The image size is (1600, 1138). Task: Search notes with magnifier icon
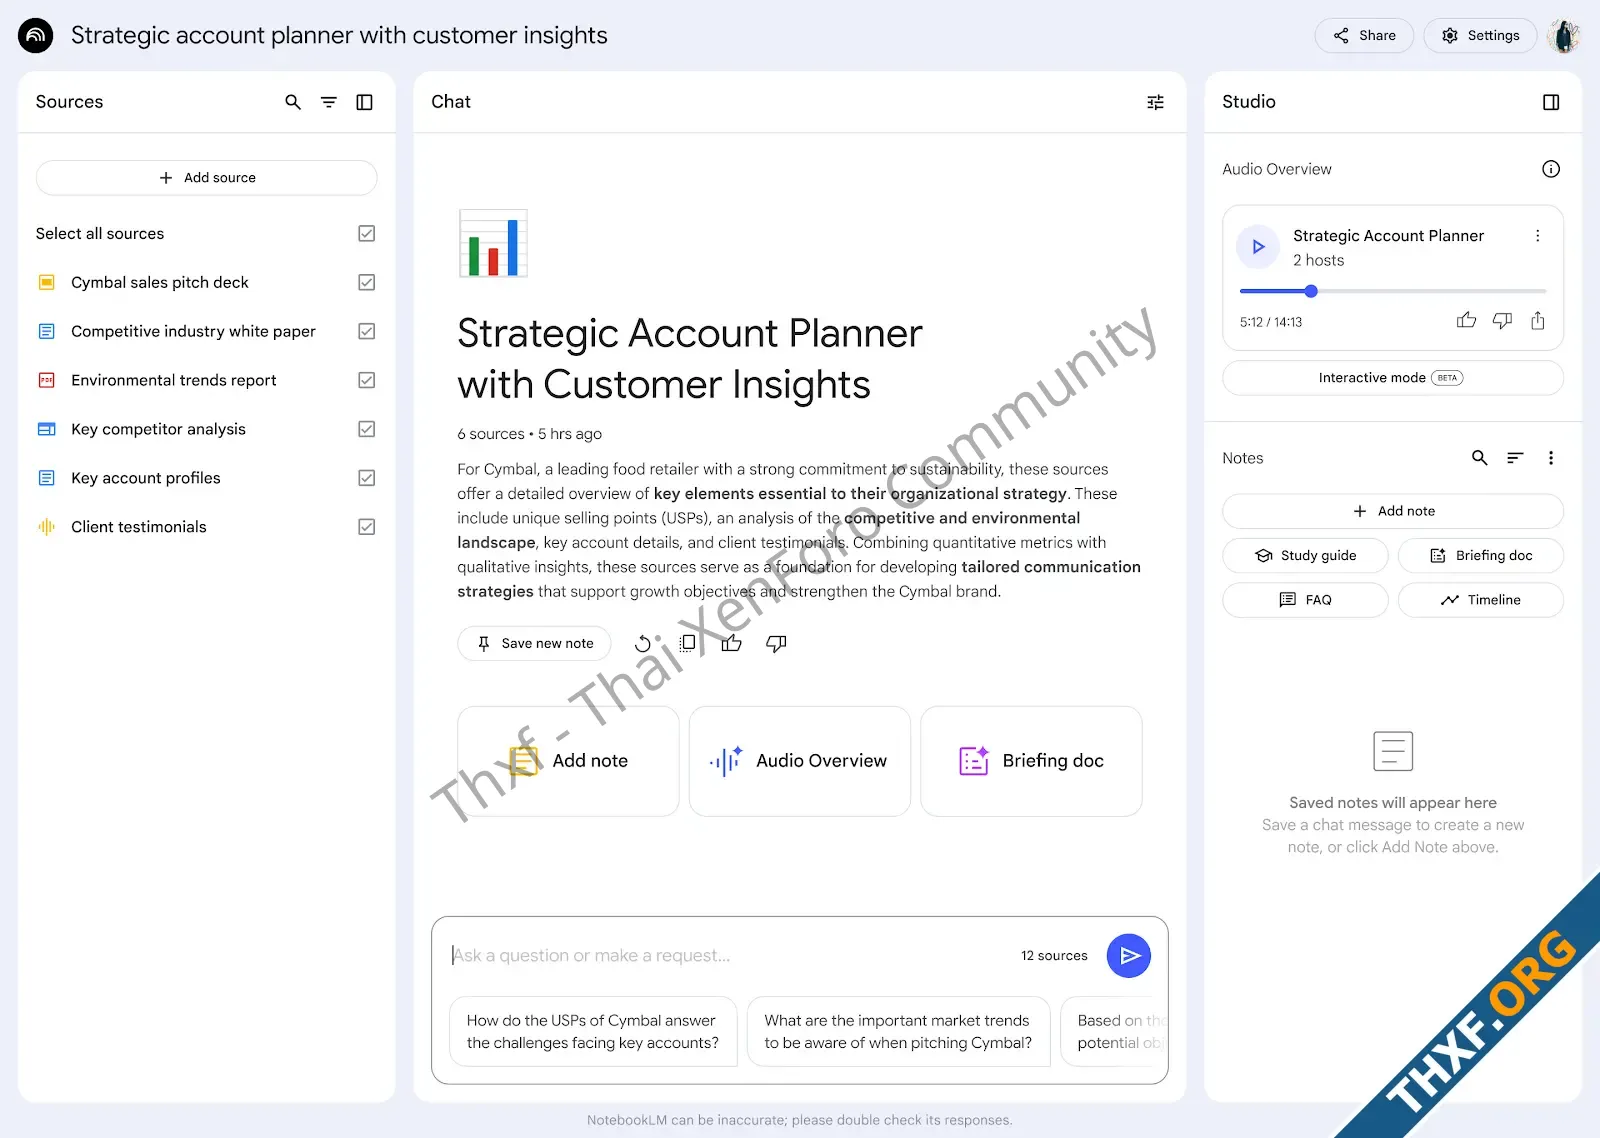coord(1480,458)
